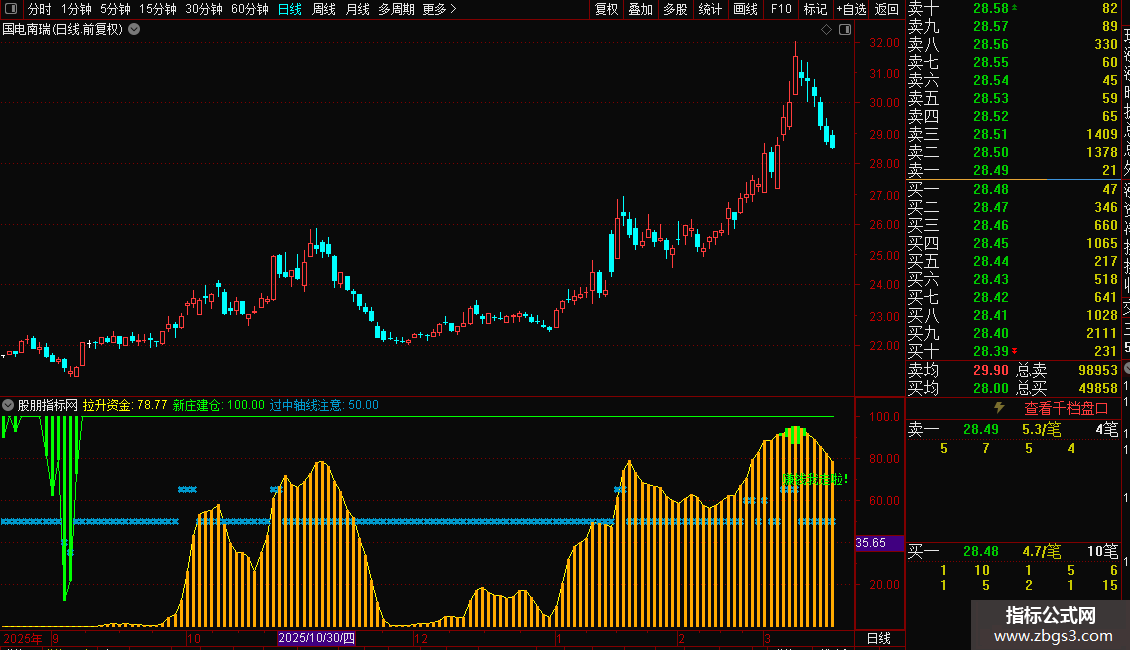Switch to 月线 monthly chart
1130x650 pixels.
click(357, 9)
